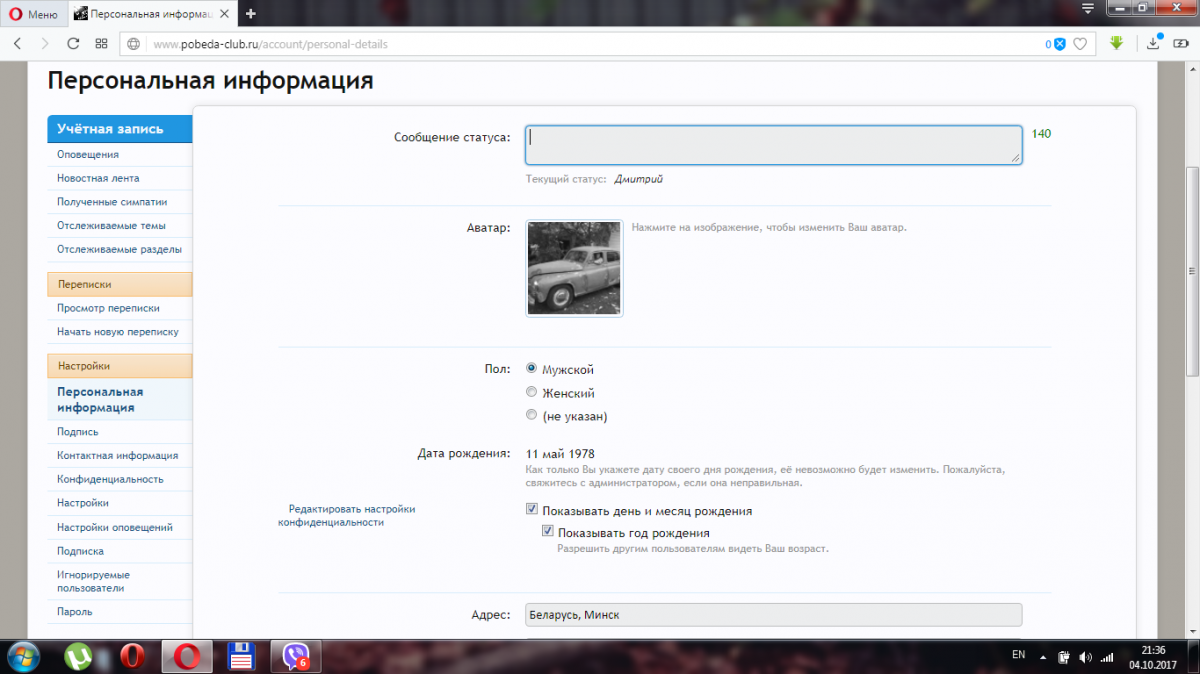Image resolution: width=1200 pixels, height=674 pixels.
Task: Click the ad blocker shield icon
Action: point(1060,44)
